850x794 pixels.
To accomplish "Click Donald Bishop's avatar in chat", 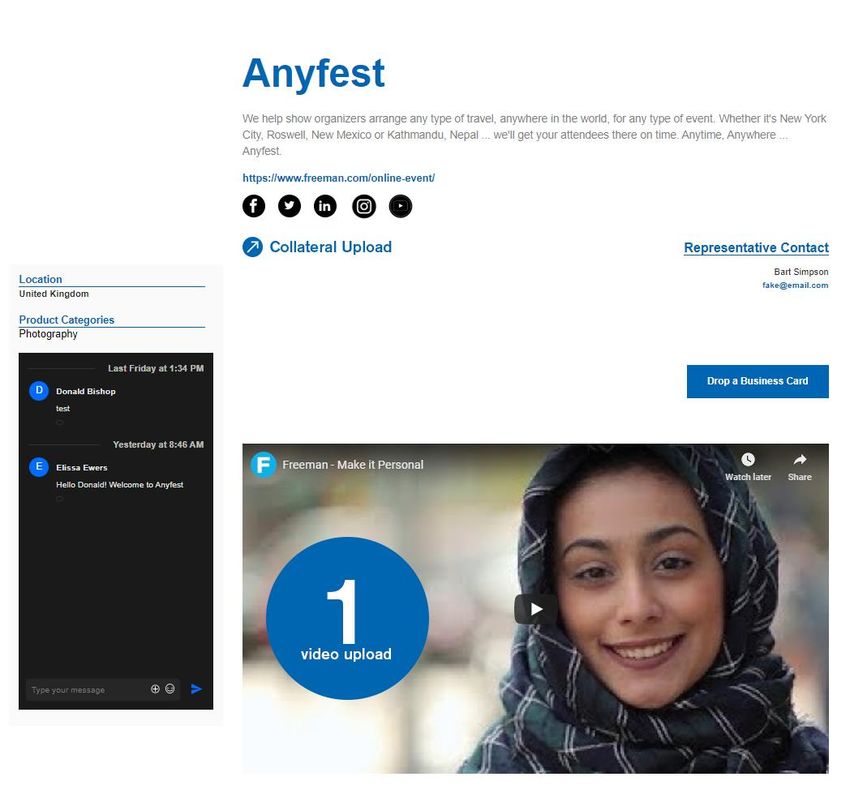I will tap(39, 391).
